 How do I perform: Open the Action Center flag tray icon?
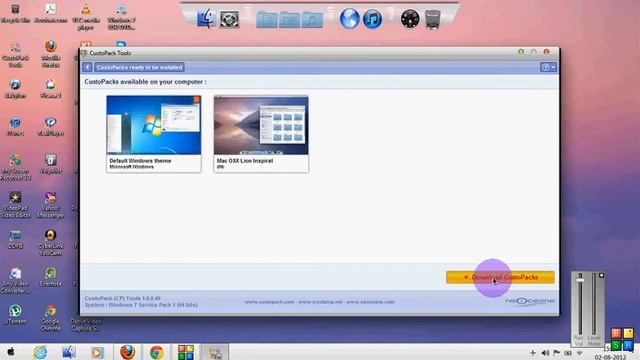pyautogui.click(x=556, y=353)
